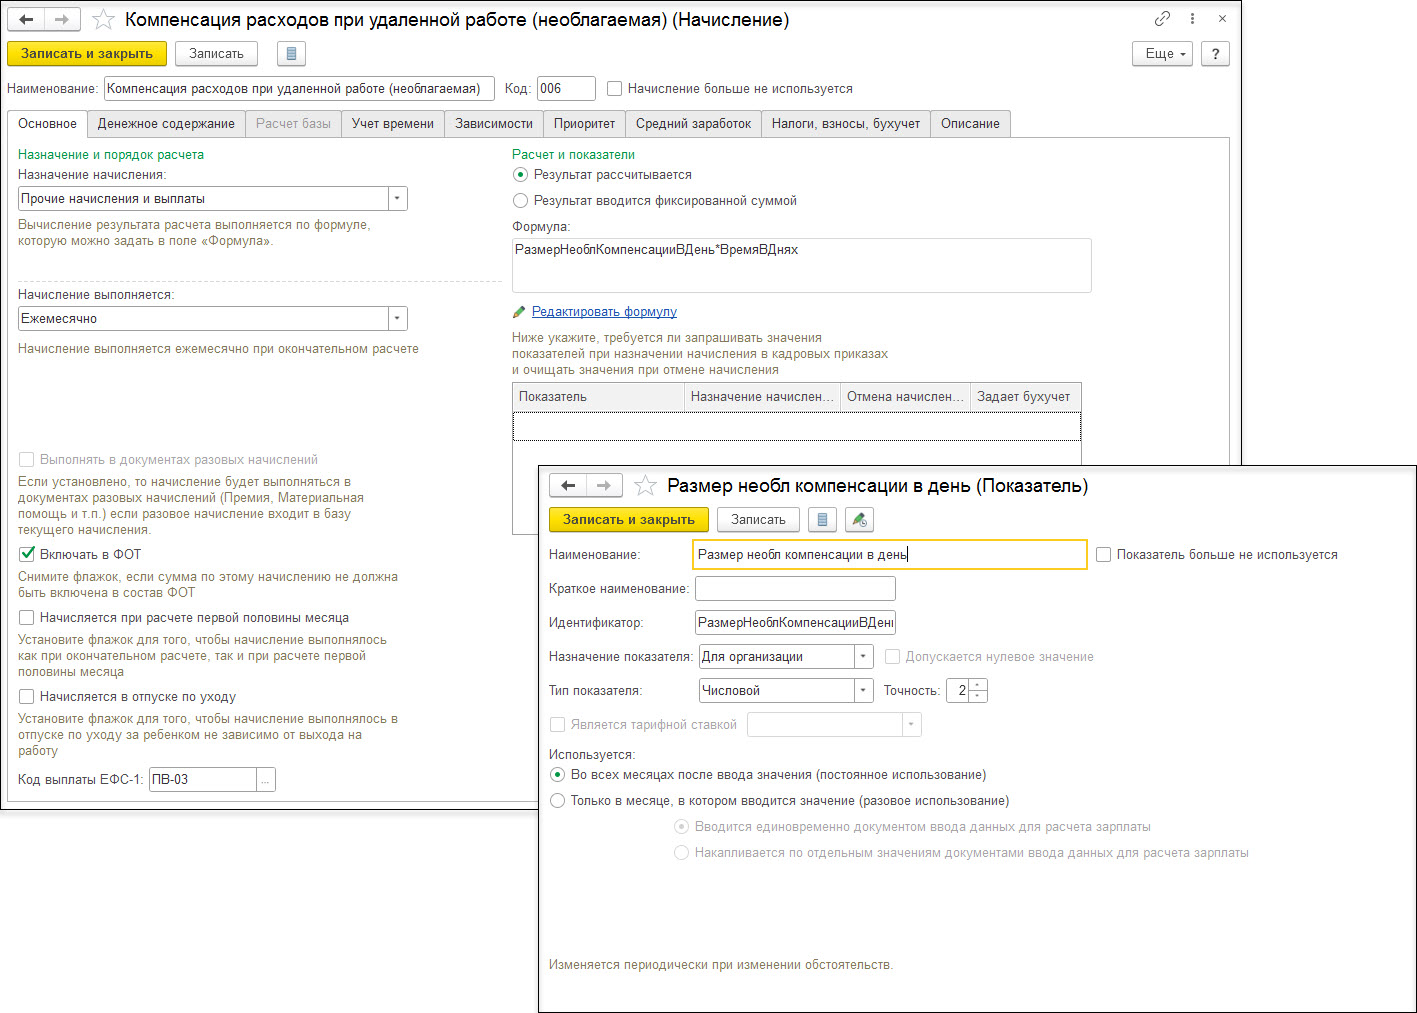Click Записать in Начисление window

tap(216, 54)
